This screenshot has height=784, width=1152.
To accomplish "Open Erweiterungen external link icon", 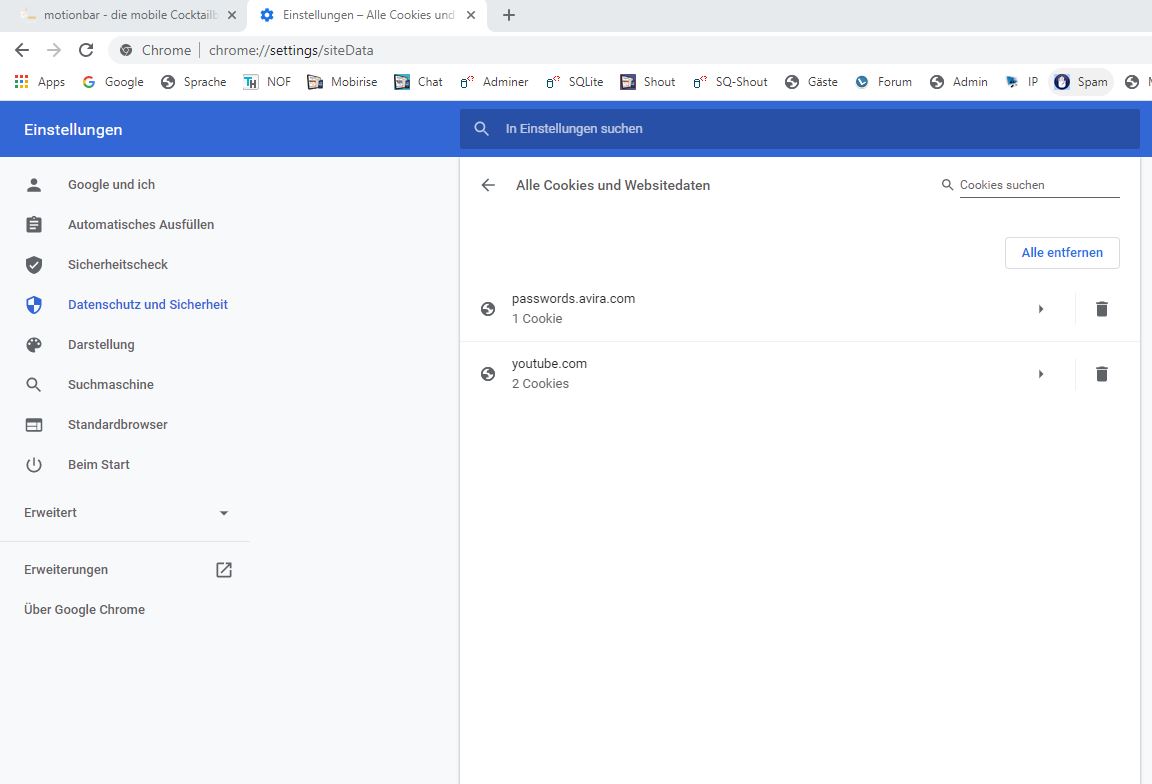I will pos(224,570).
